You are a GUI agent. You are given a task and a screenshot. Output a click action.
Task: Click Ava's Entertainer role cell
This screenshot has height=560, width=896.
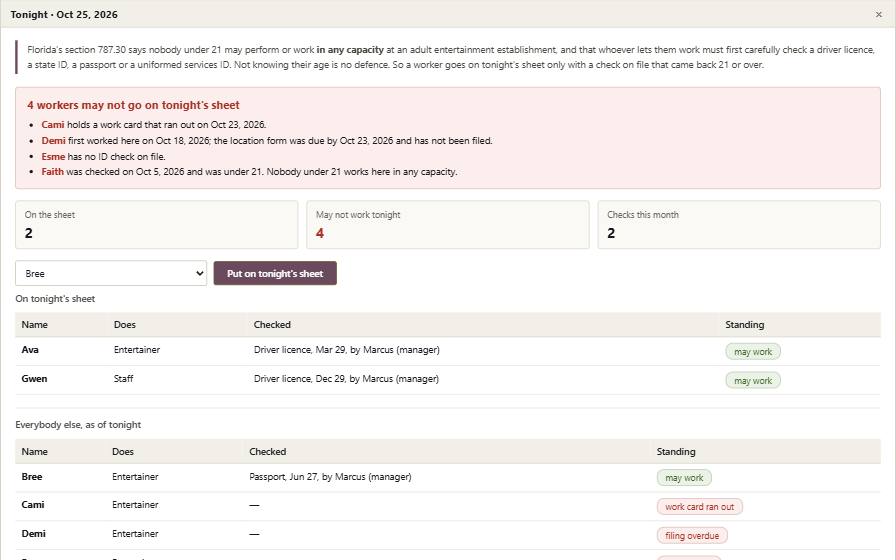pos(137,350)
